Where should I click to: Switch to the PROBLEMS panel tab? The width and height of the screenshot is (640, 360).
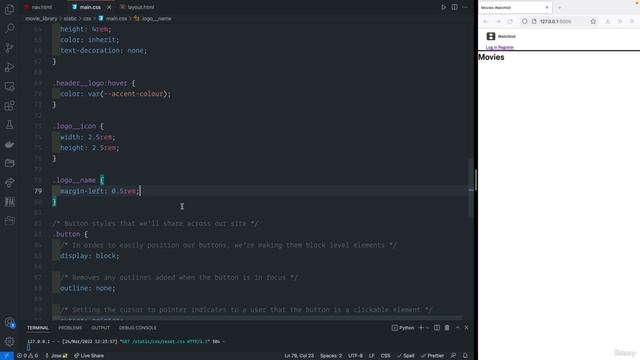[x=70, y=328]
